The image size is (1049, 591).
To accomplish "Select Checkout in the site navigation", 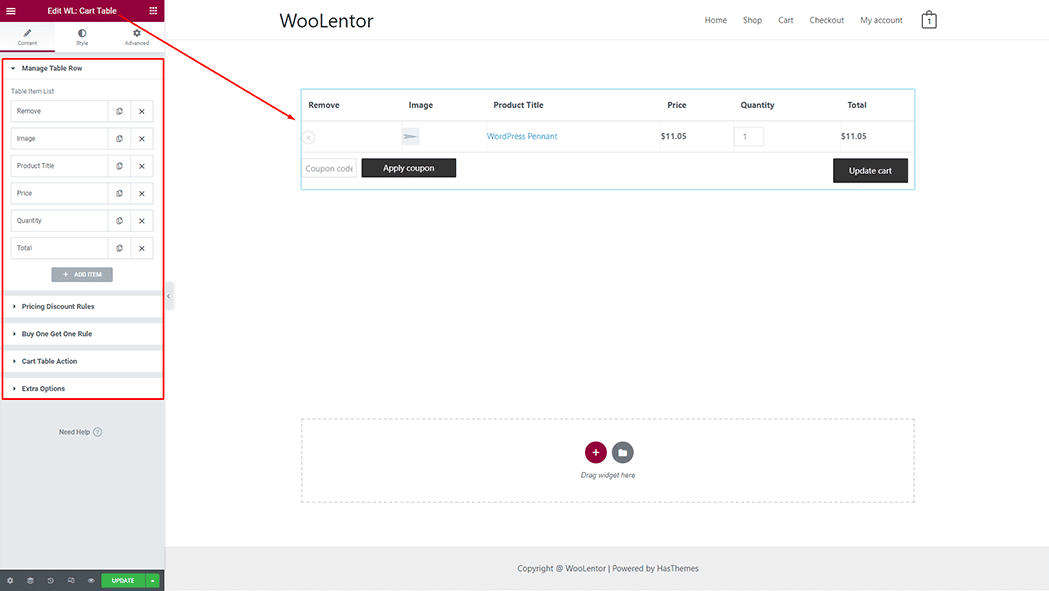I will pyautogui.click(x=827, y=20).
